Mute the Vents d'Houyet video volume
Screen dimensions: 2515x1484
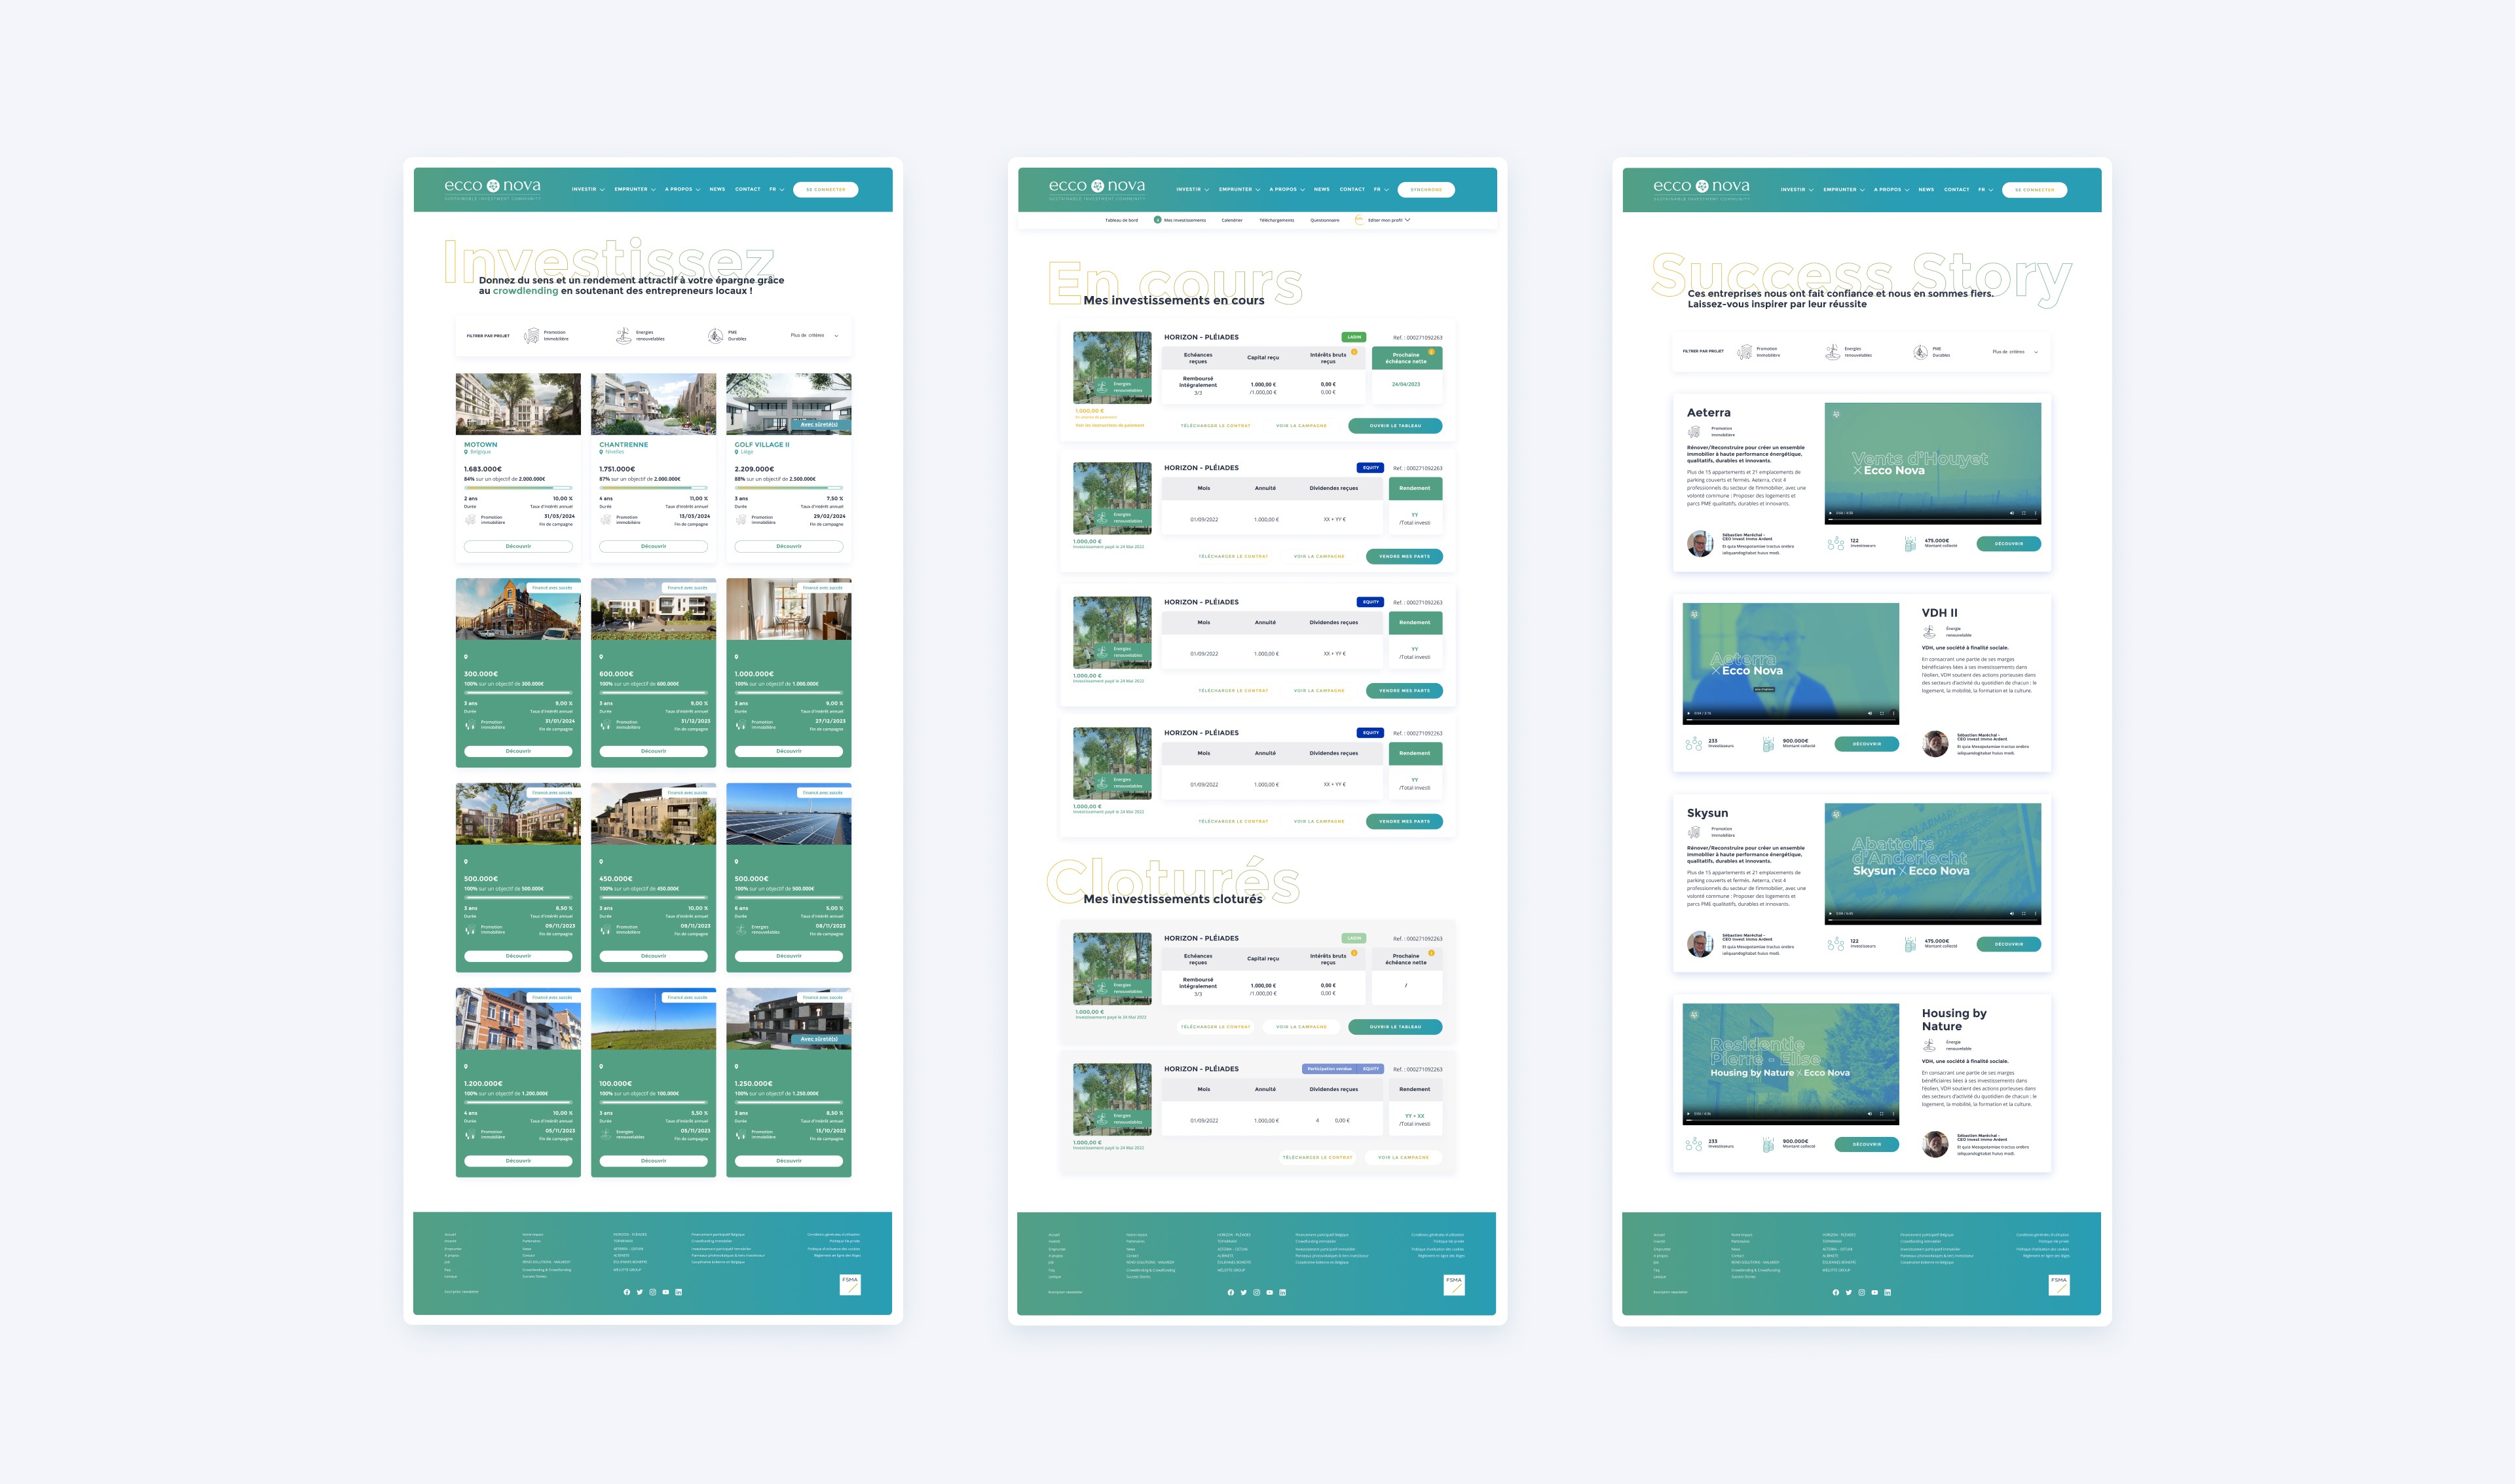tap(2012, 513)
